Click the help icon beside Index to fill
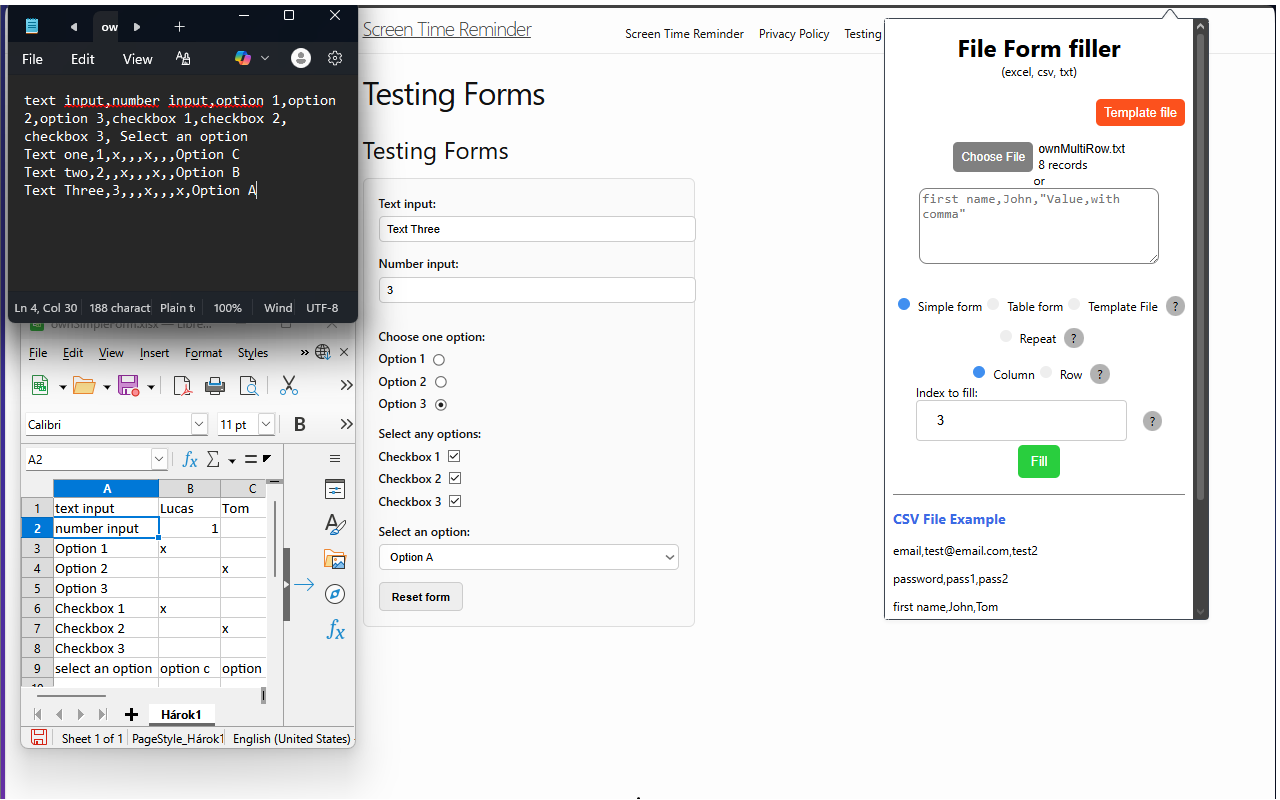Screen dimensions: 1280x800 [1152, 421]
